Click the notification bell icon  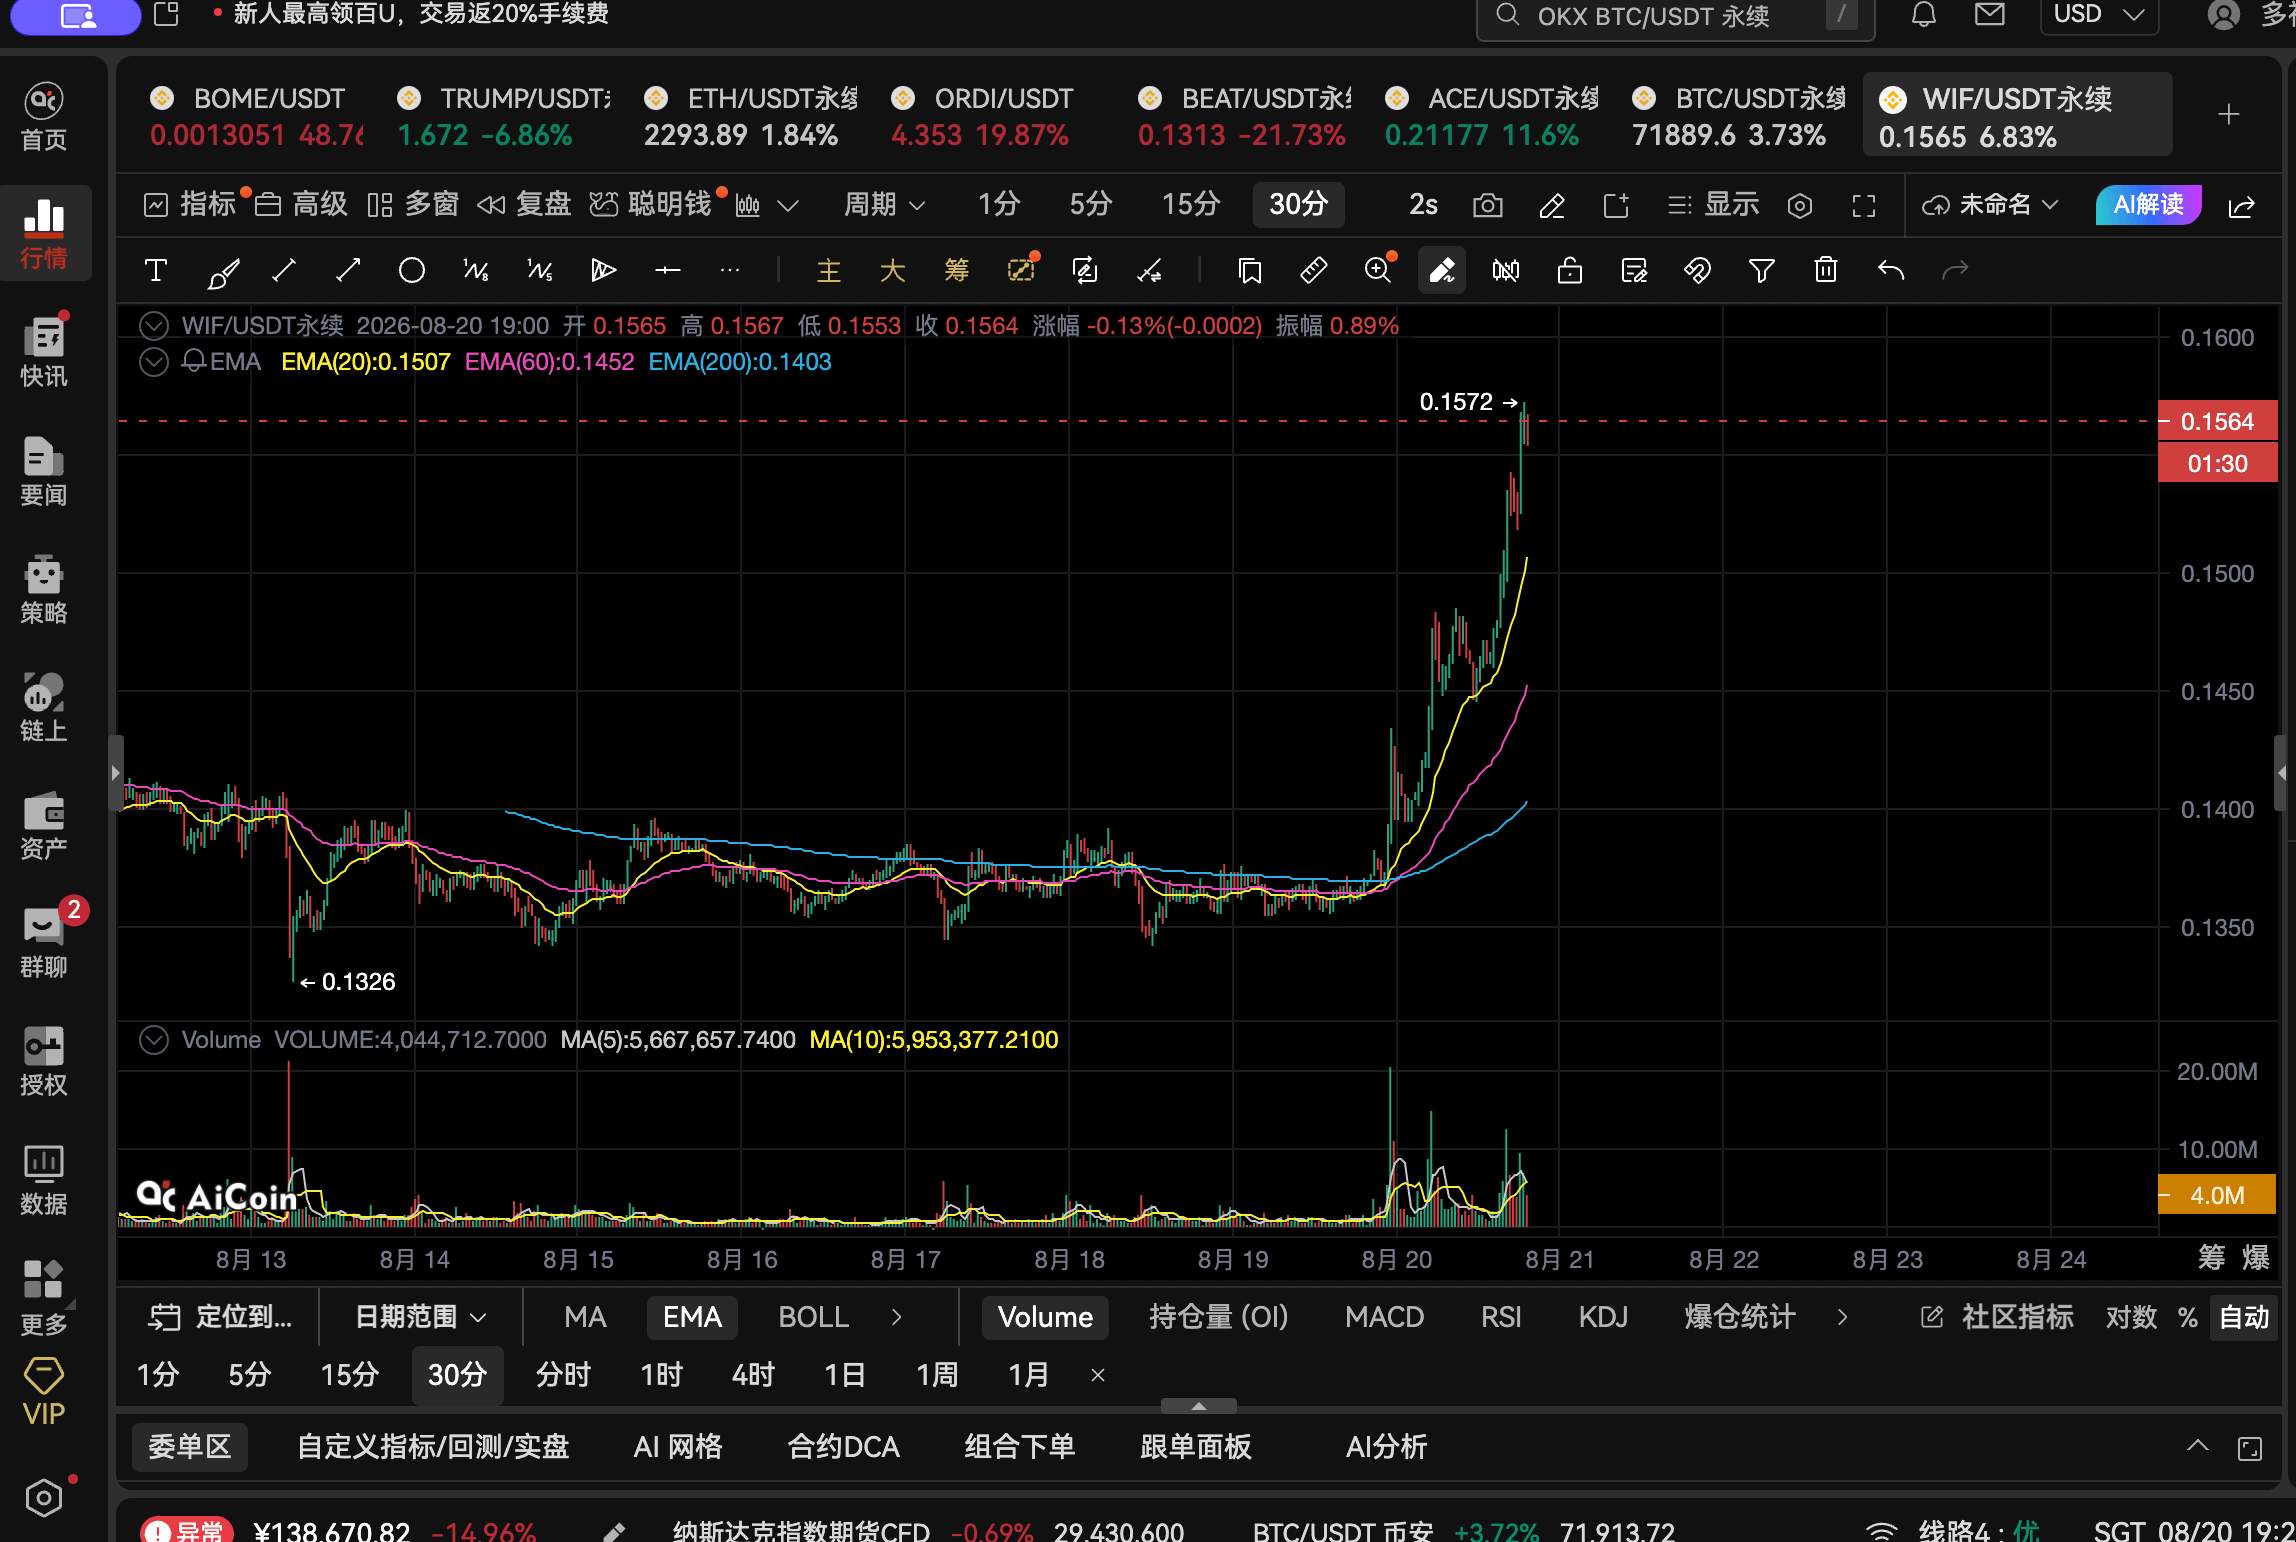pos(1924,15)
